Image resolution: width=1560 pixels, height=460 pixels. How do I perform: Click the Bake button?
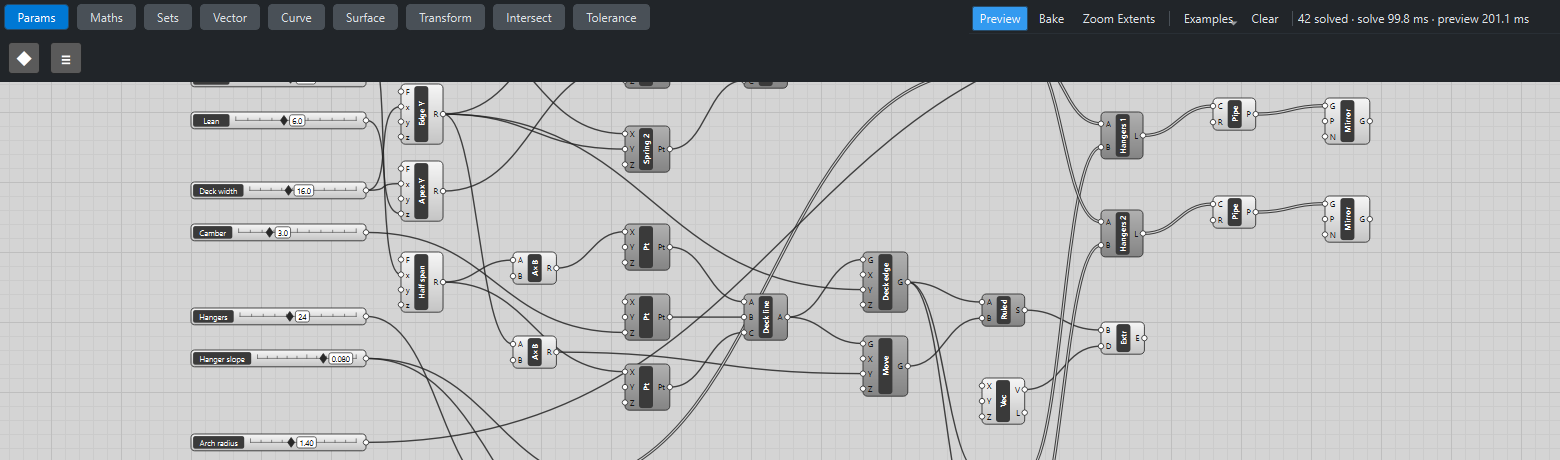(x=1051, y=19)
